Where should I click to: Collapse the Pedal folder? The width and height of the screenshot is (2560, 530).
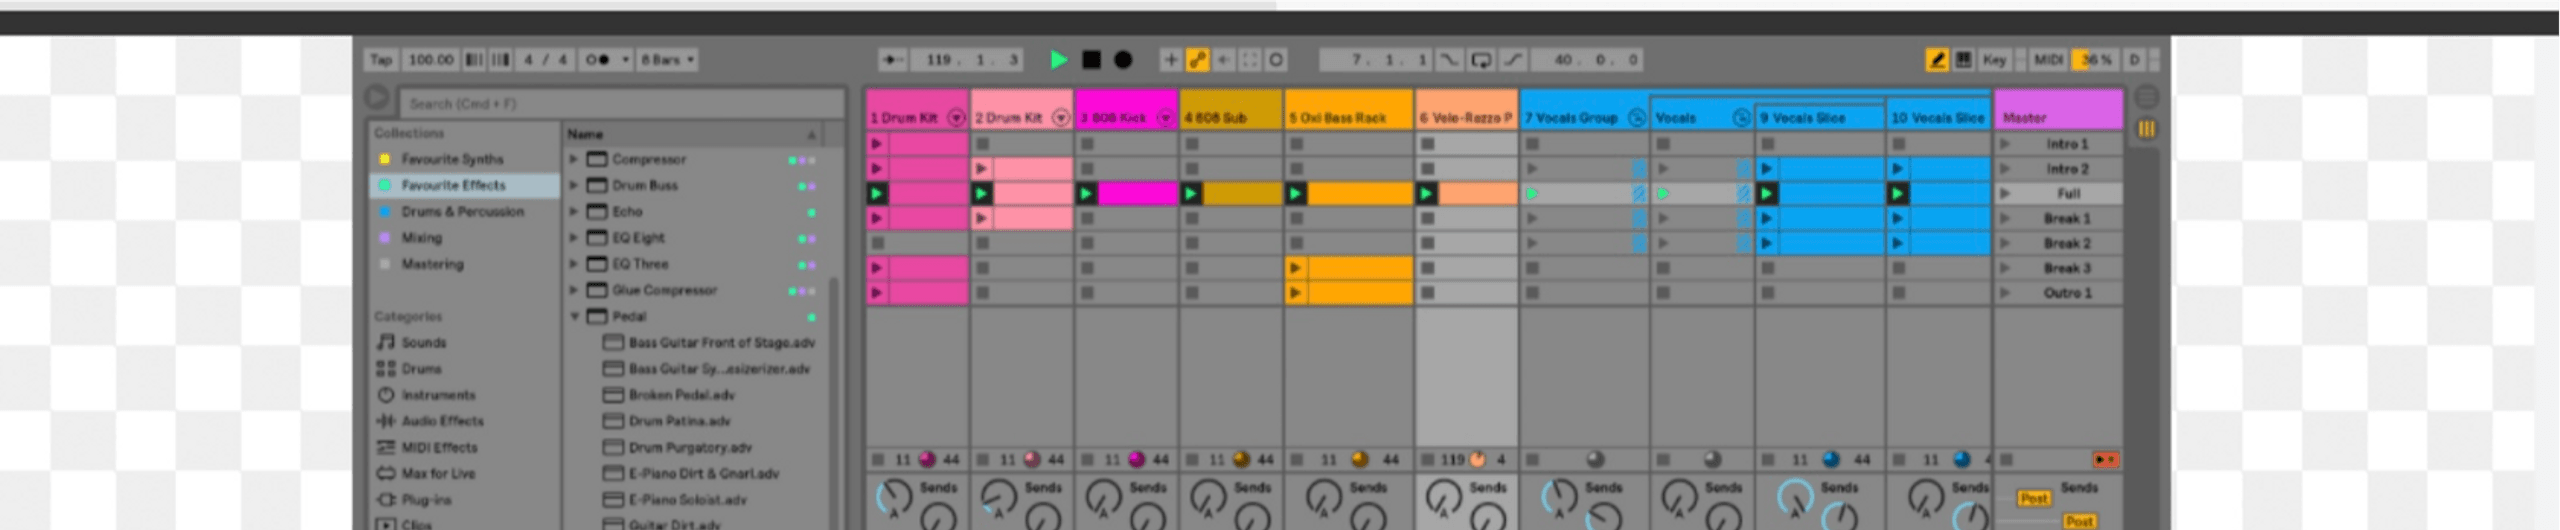tap(574, 316)
